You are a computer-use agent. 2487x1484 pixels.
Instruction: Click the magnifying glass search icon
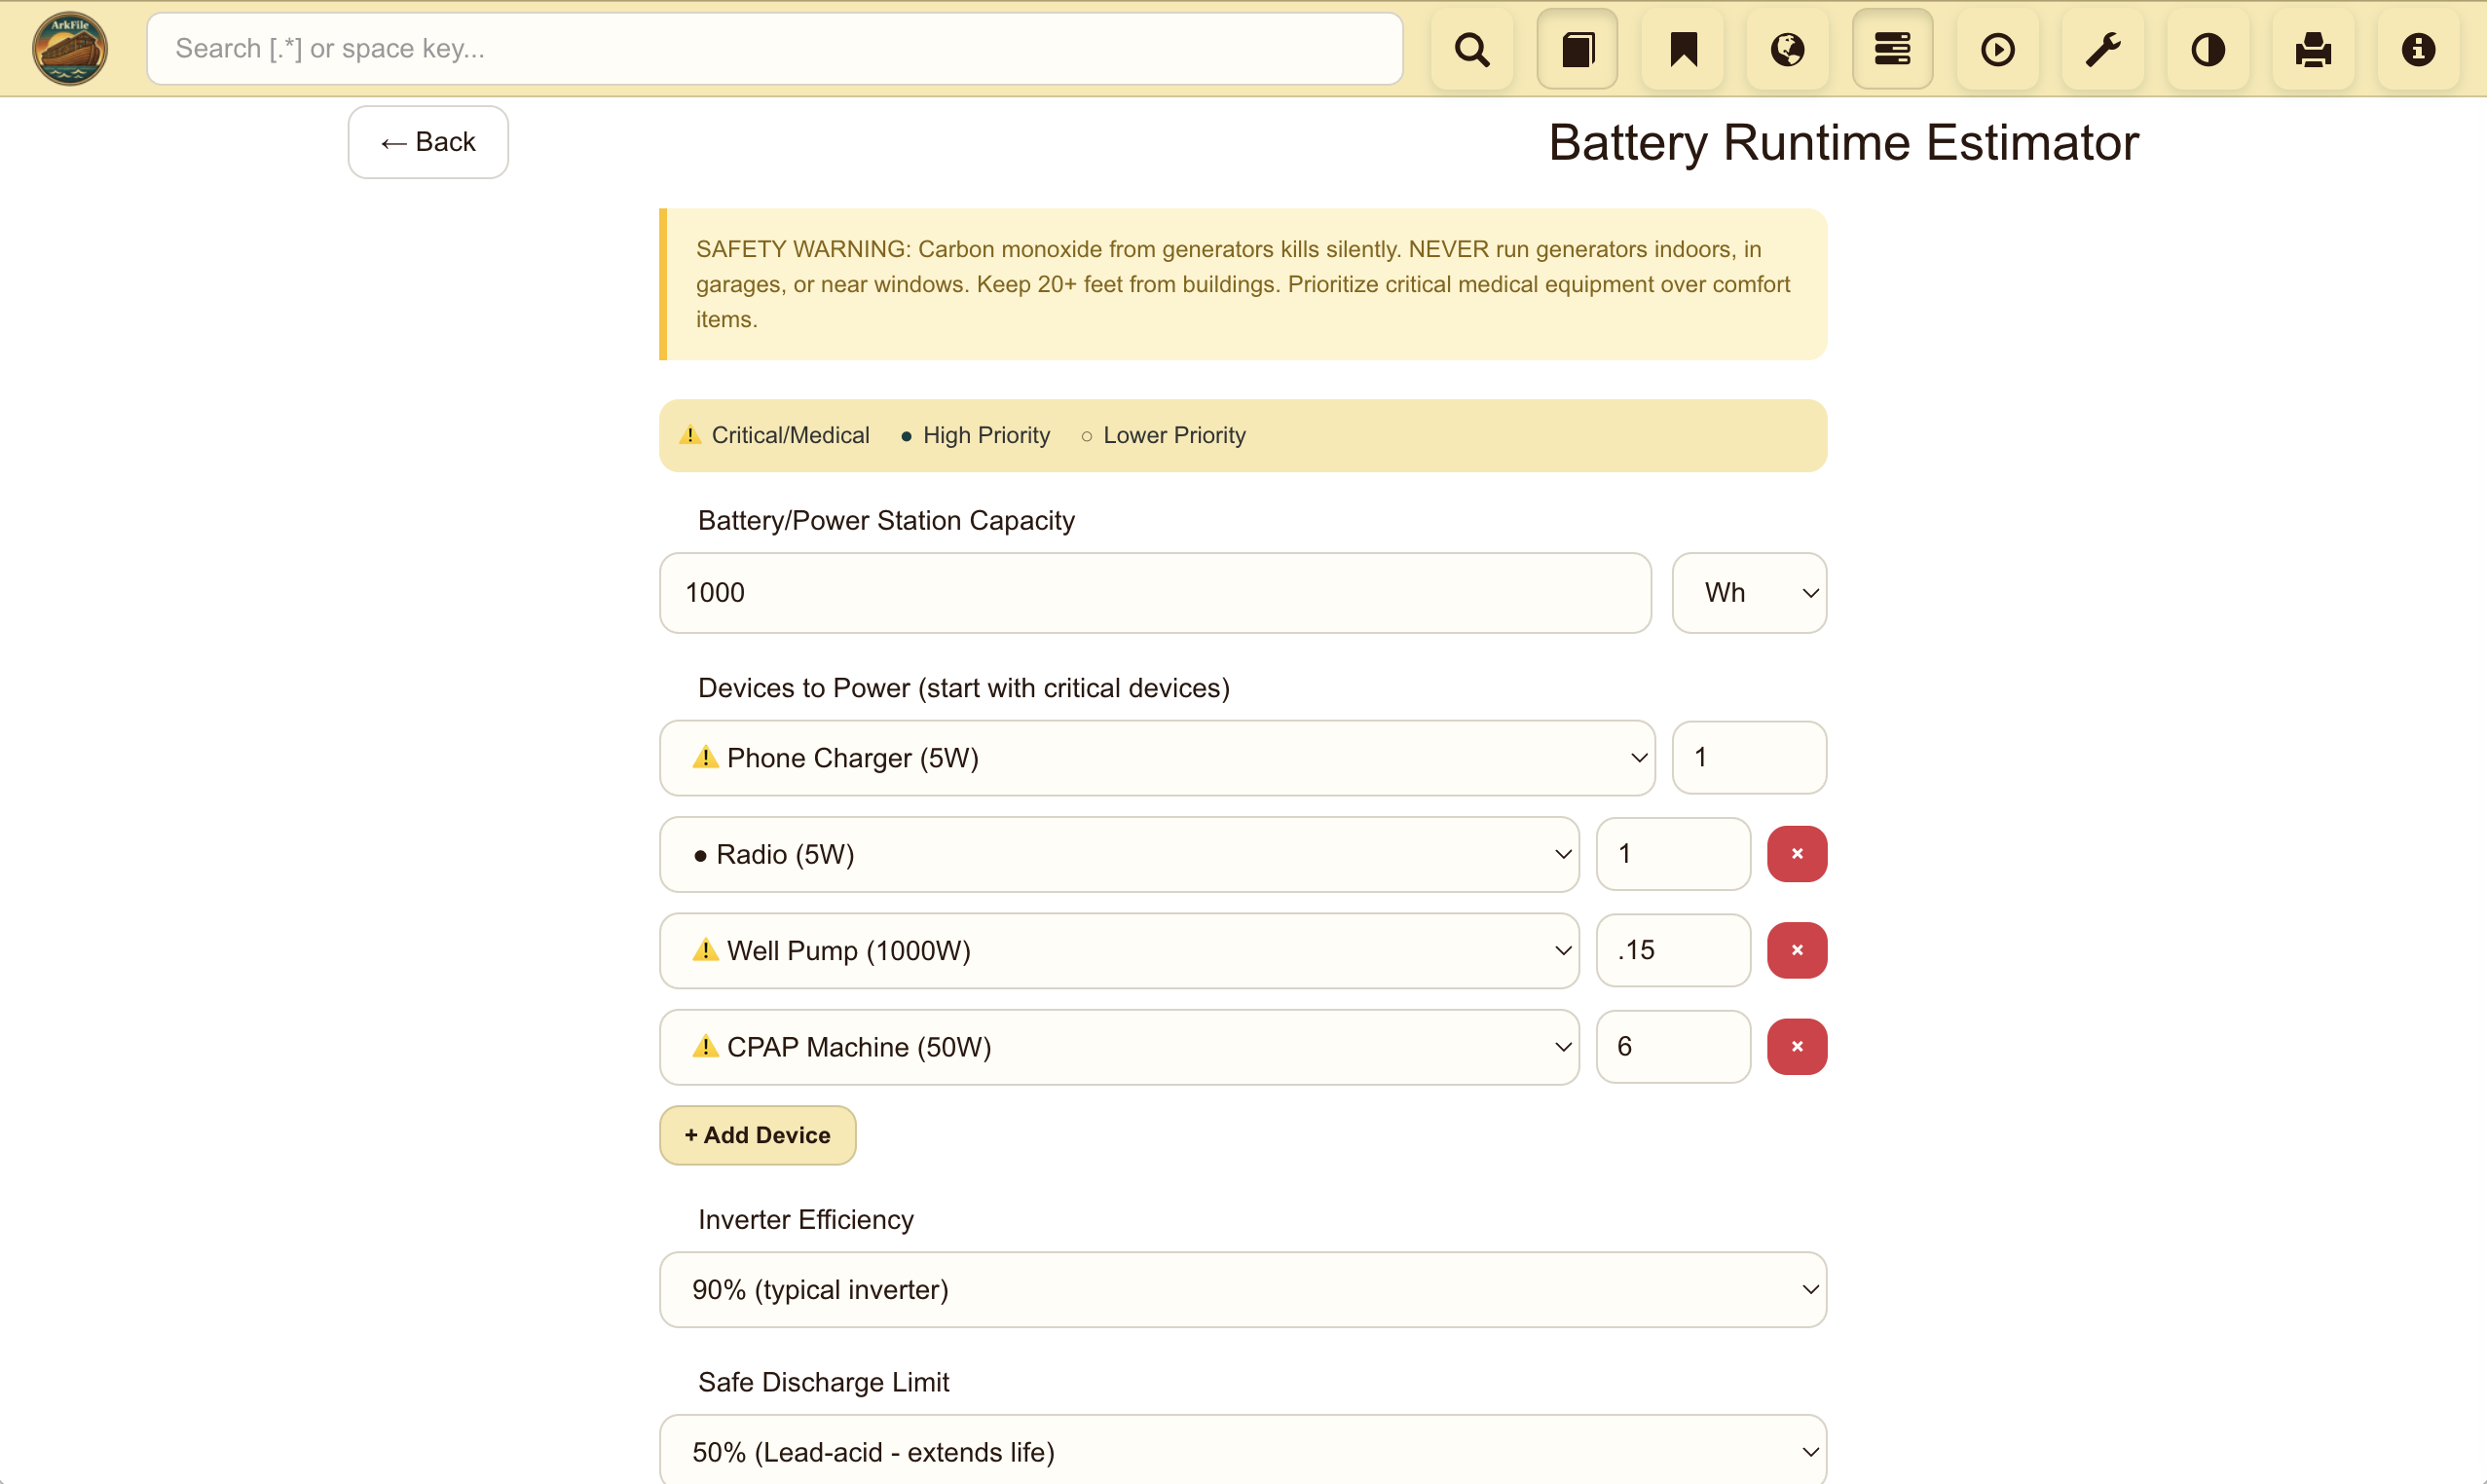point(1471,49)
